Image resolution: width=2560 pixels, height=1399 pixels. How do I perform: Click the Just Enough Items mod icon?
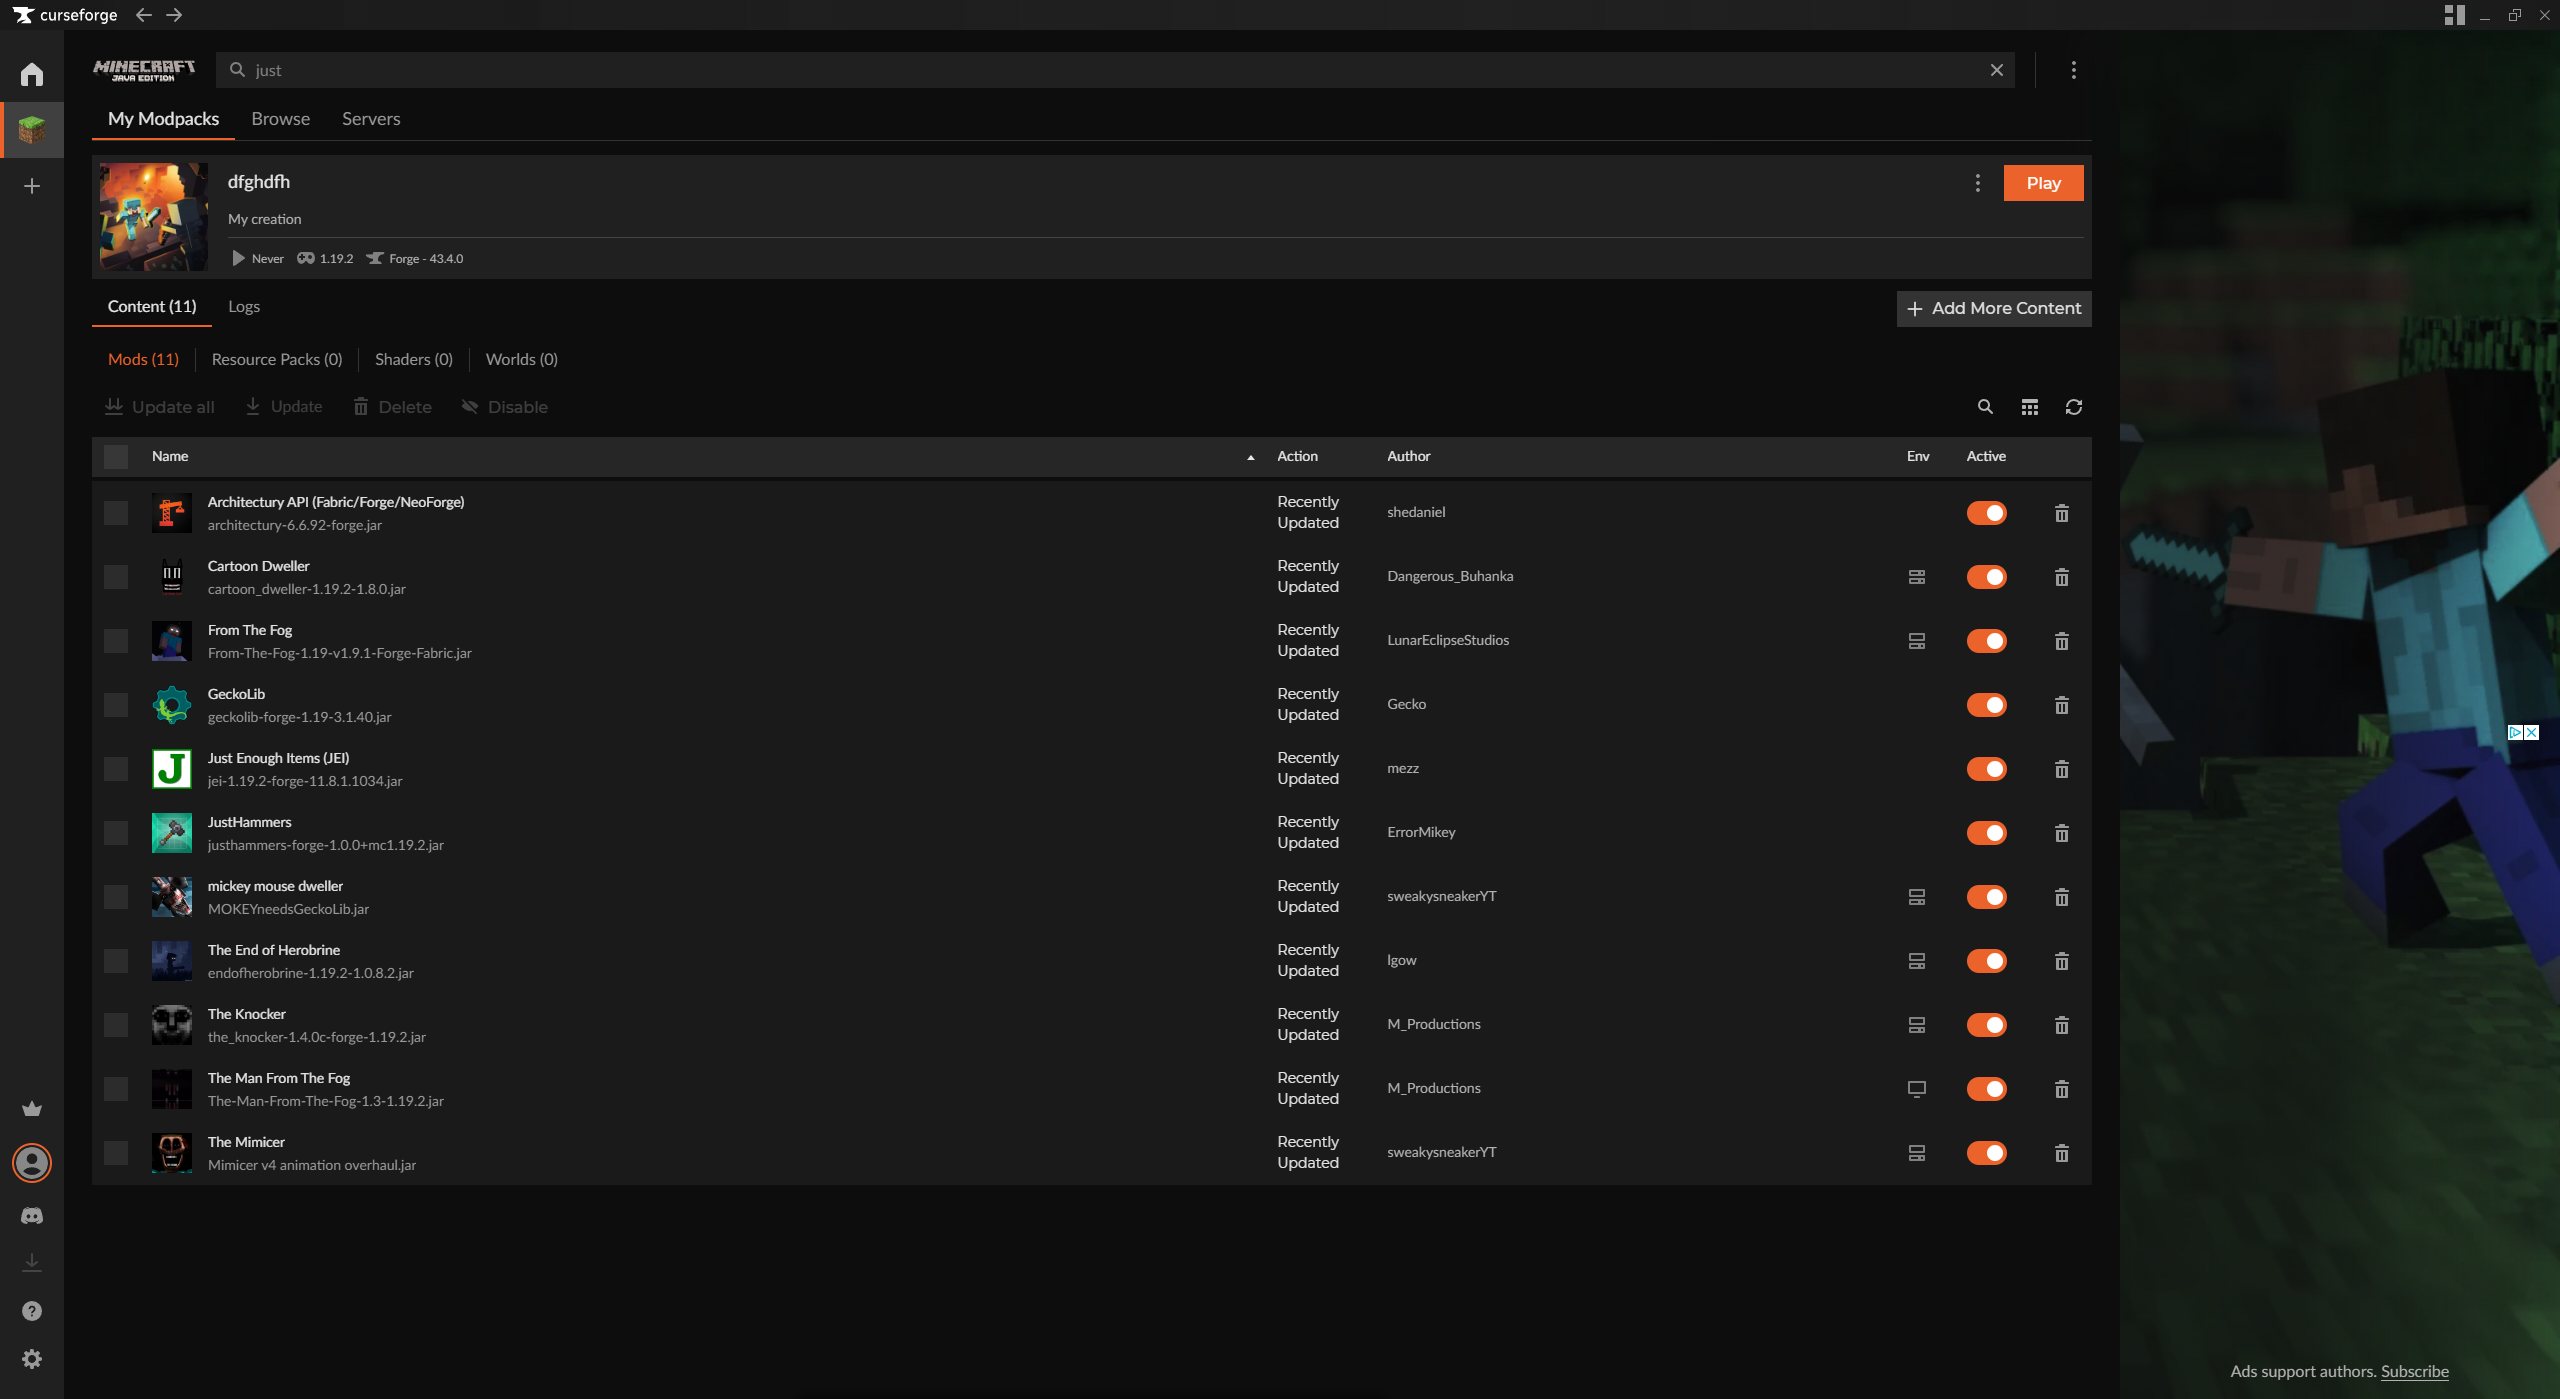tap(172, 769)
